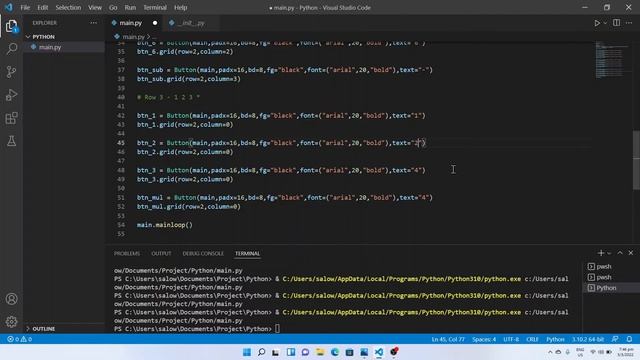Open the Manage gear icon
Screen dimensions: 640x360
pos(11,322)
